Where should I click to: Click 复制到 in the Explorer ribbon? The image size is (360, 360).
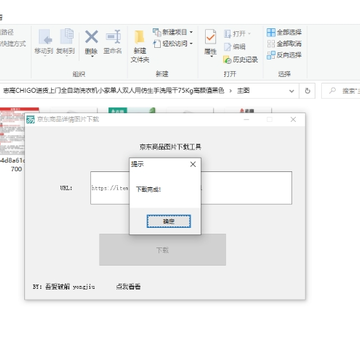click(66, 42)
